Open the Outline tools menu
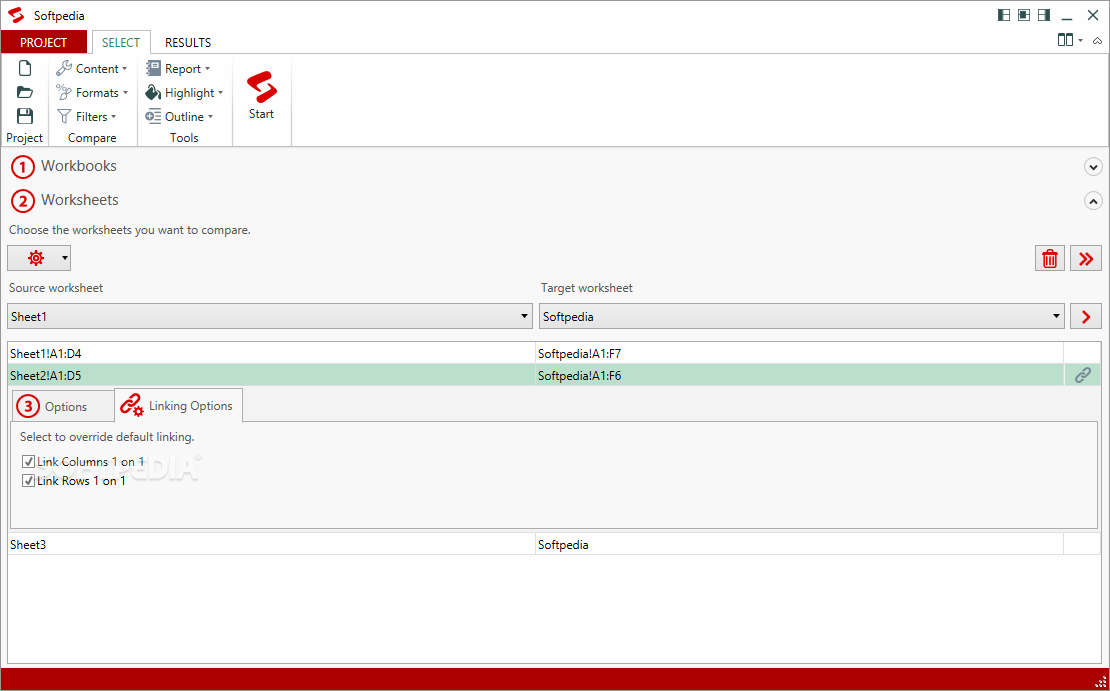Image resolution: width=1110 pixels, height=691 pixels. click(179, 117)
